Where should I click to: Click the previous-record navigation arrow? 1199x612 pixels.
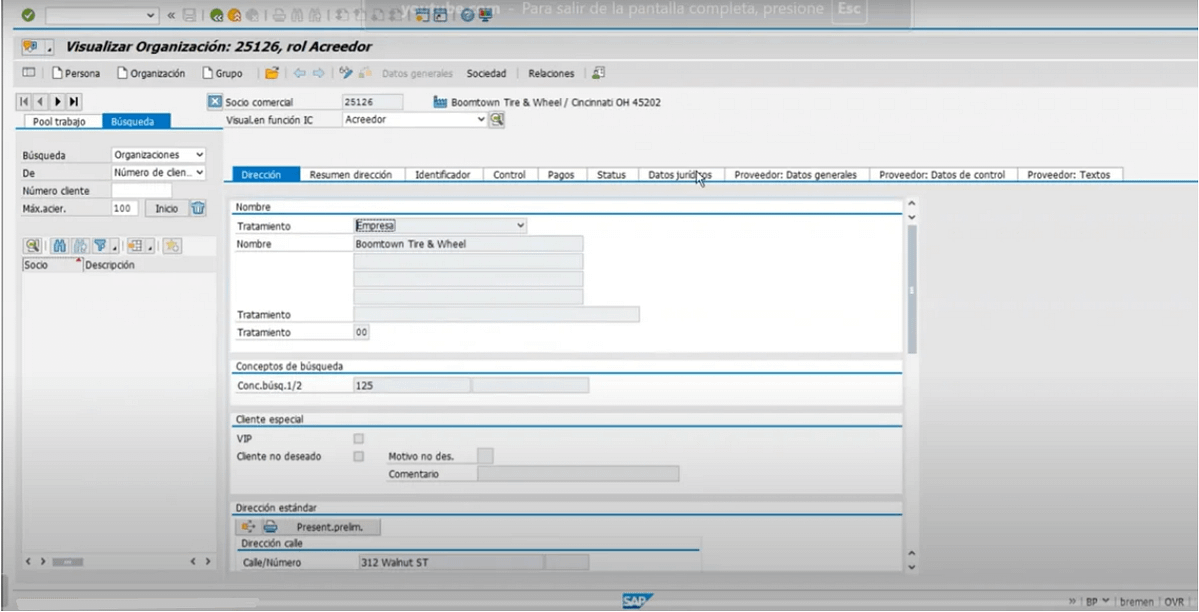[x=40, y=102]
